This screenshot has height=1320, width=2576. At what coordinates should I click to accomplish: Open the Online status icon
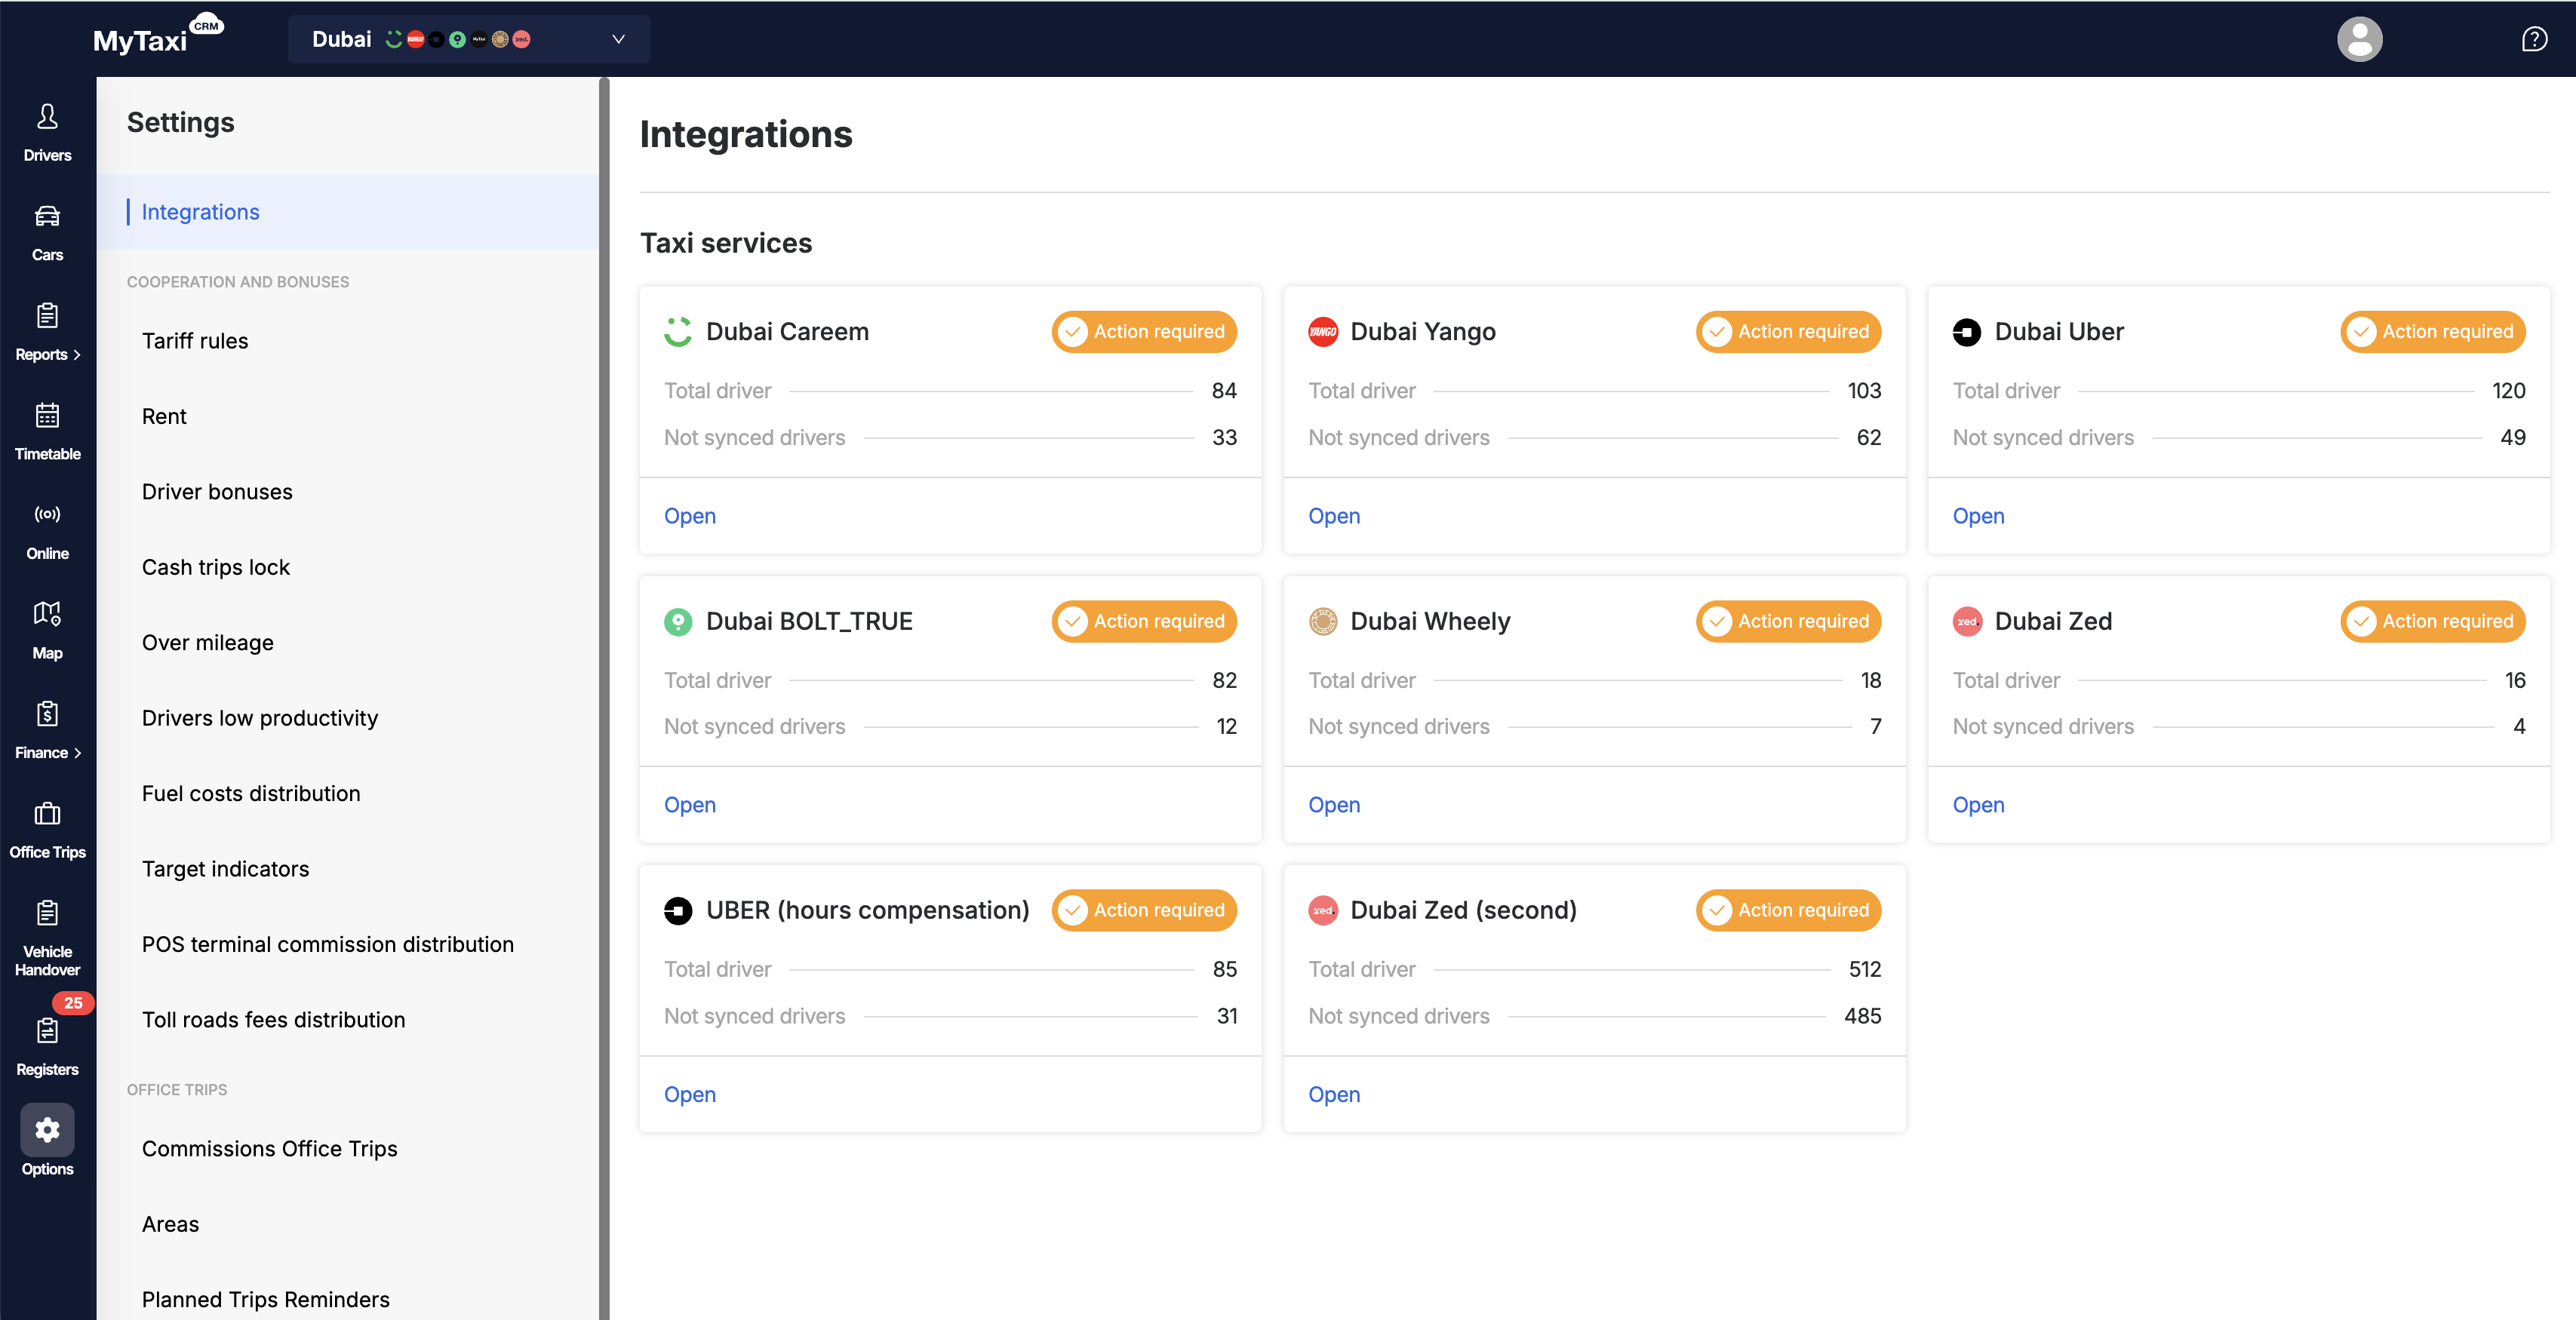pos(47,514)
